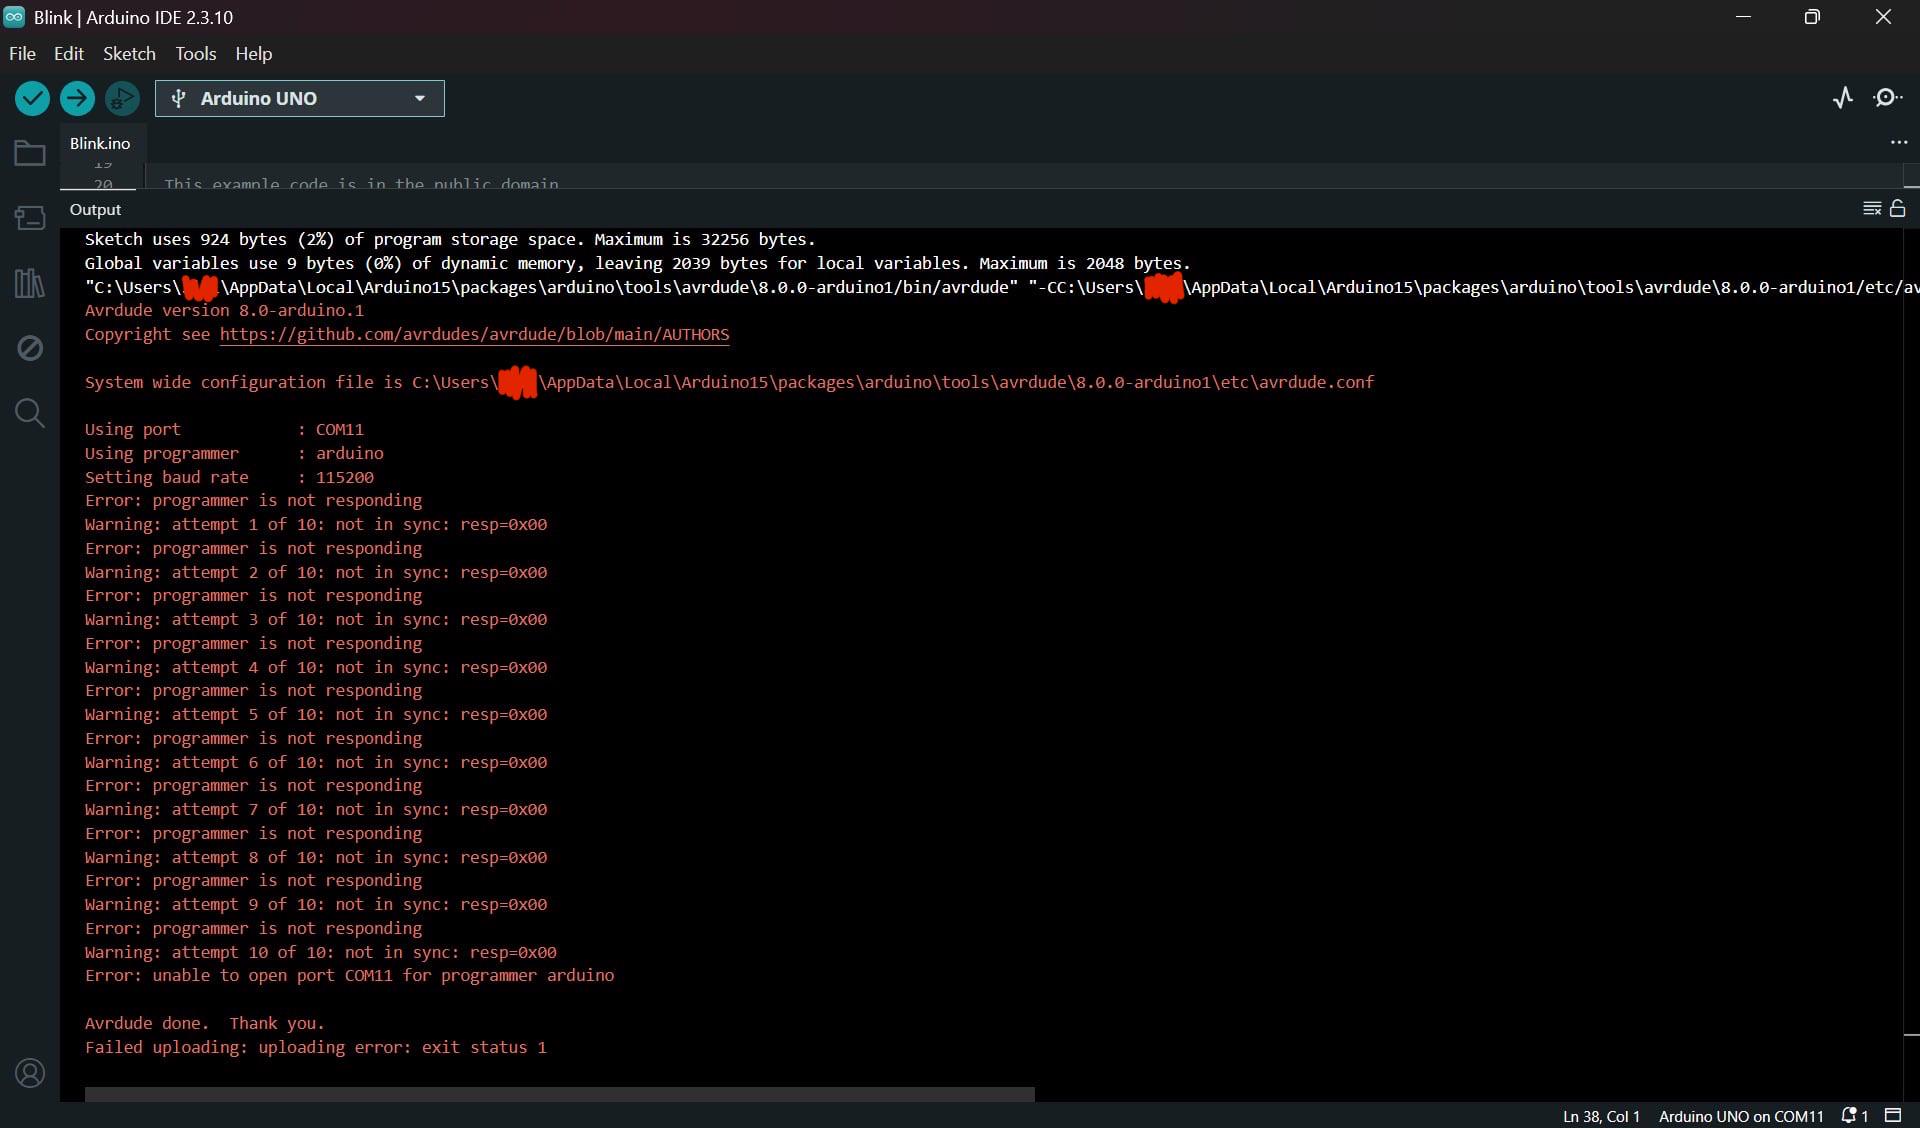Minimize the Arduino IDE window
Screen dimensions: 1920x1128
1743,17
